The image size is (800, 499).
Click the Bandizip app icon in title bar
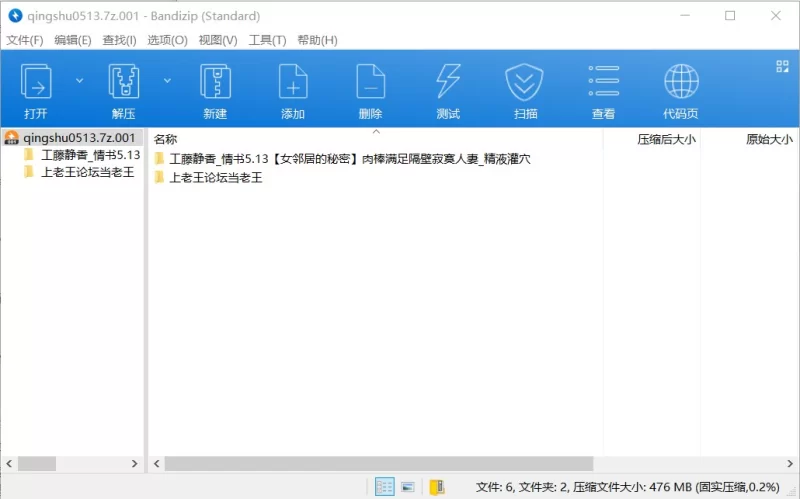pyautogui.click(x=15, y=16)
